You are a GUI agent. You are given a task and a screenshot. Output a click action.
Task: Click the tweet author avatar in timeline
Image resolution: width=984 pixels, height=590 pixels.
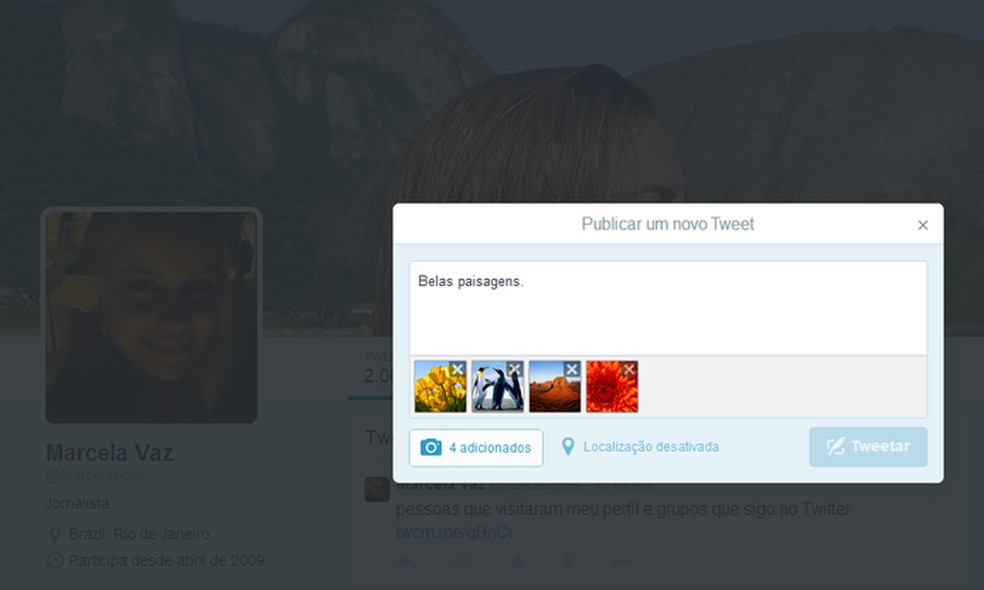click(377, 490)
